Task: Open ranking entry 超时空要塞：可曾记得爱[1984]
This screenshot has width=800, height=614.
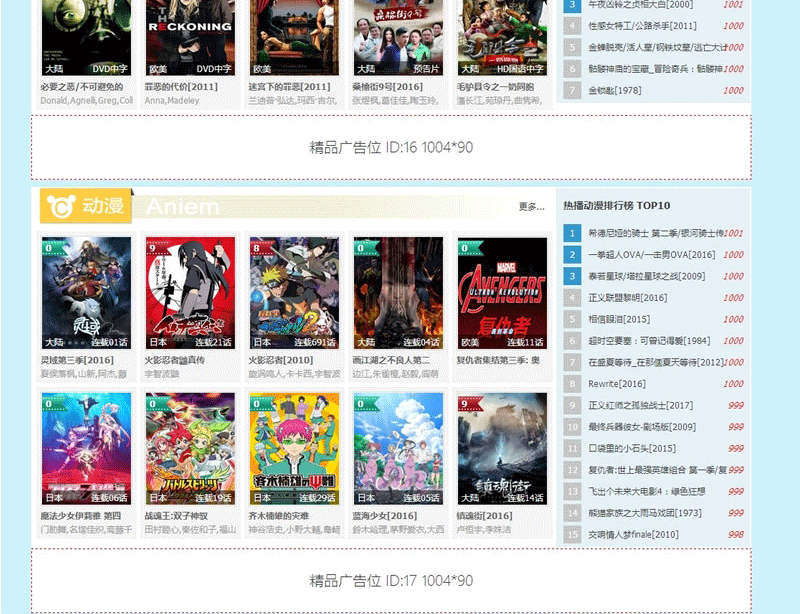Action: [x=649, y=340]
